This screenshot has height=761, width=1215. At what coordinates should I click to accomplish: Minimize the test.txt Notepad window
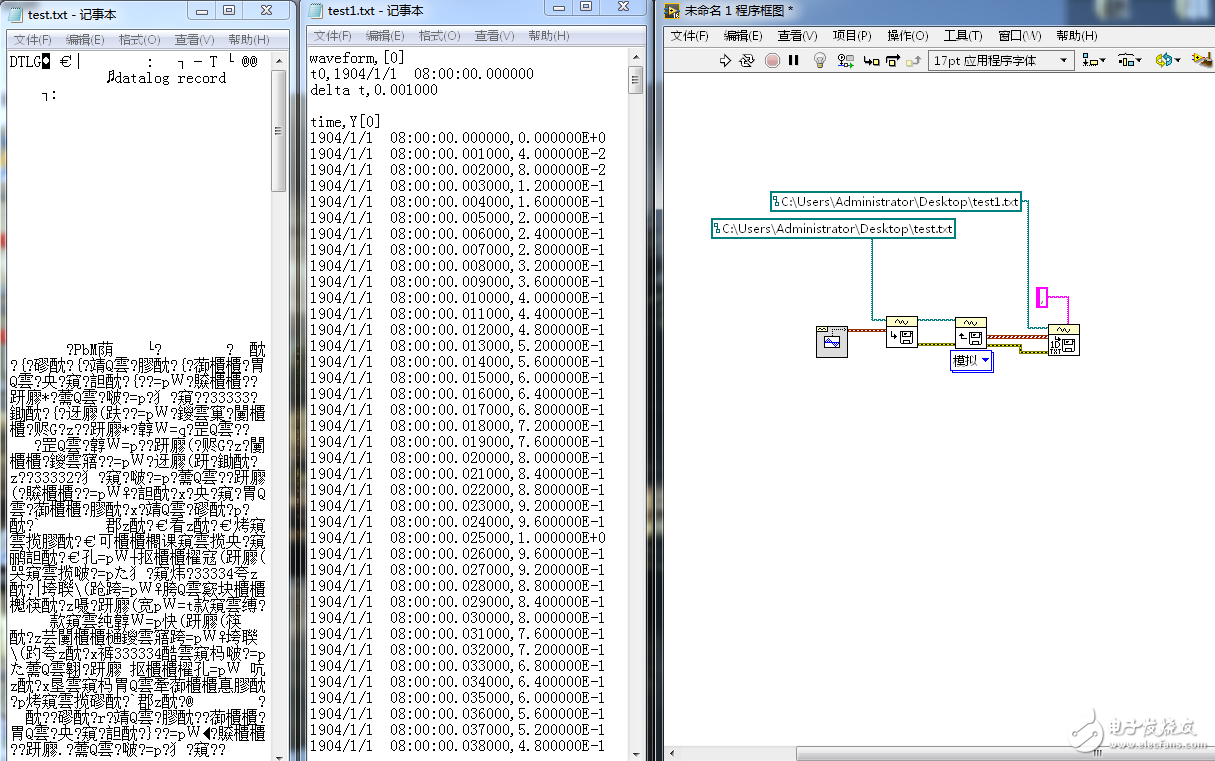coord(202,10)
